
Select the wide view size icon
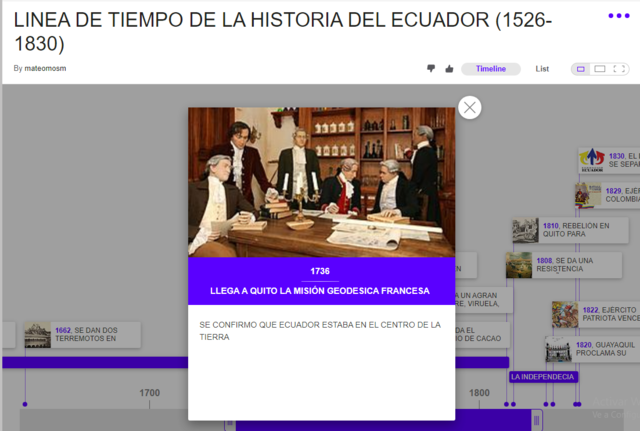[600, 69]
